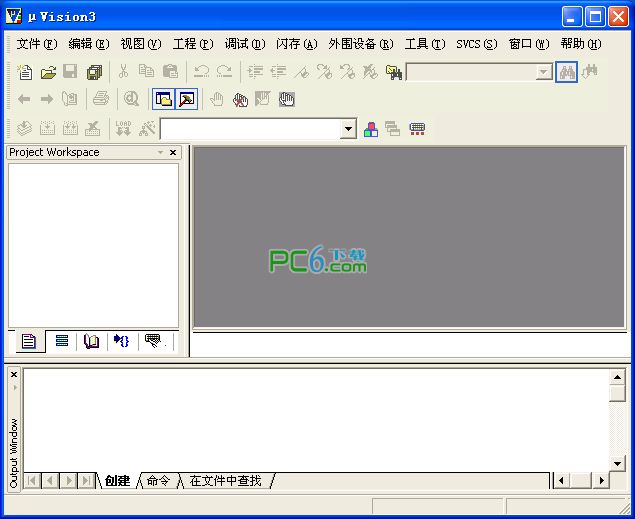
Task: Close the Project Workspace panel
Action: pos(173,153)
